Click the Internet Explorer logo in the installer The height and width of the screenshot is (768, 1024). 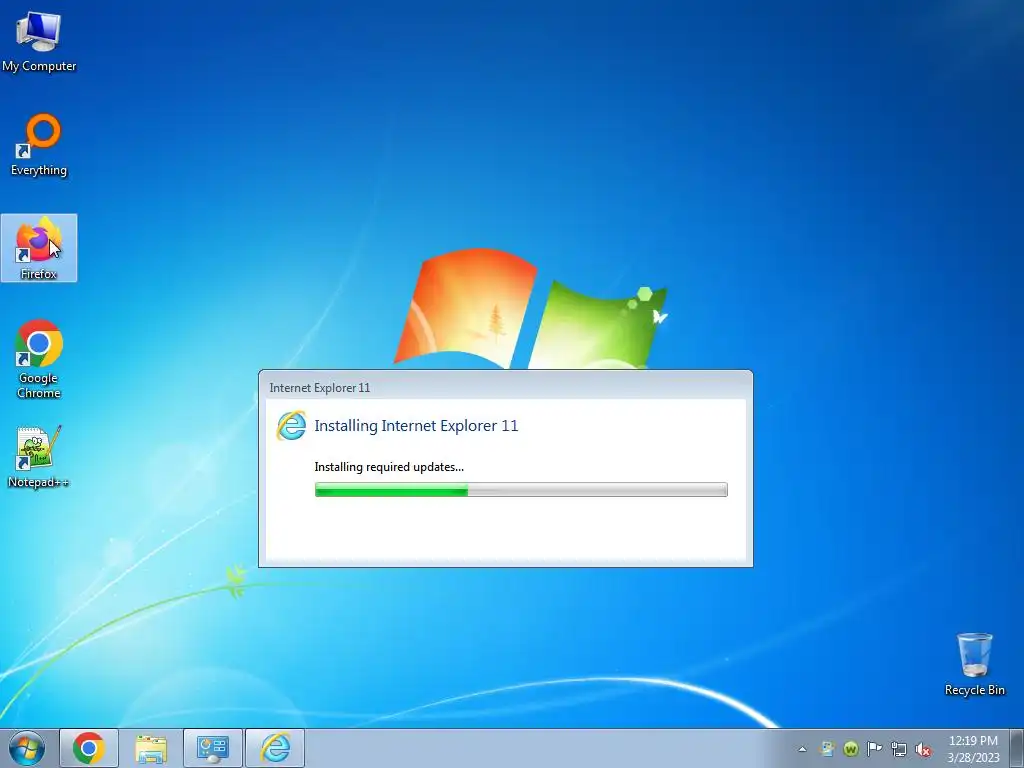[291, 426]
